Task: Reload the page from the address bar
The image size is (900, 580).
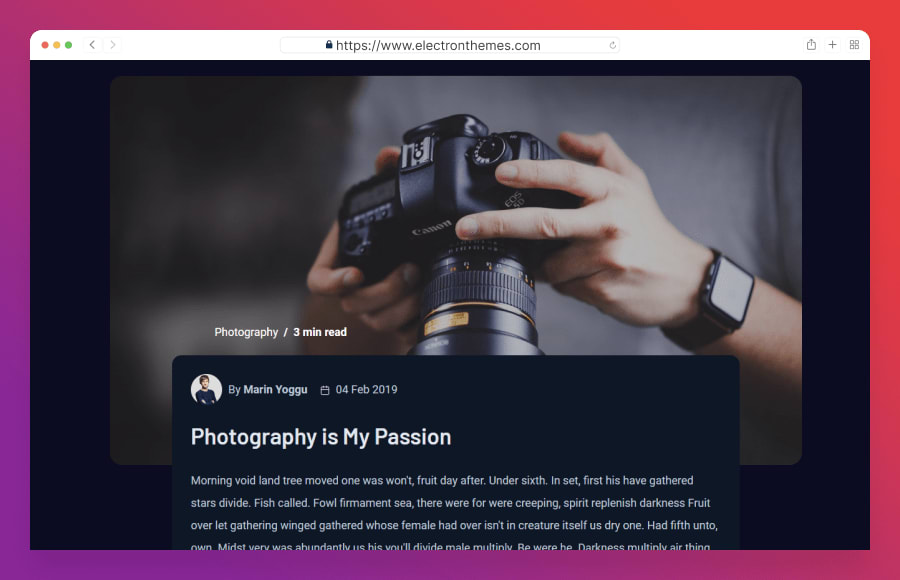Action: coord(612,45)
